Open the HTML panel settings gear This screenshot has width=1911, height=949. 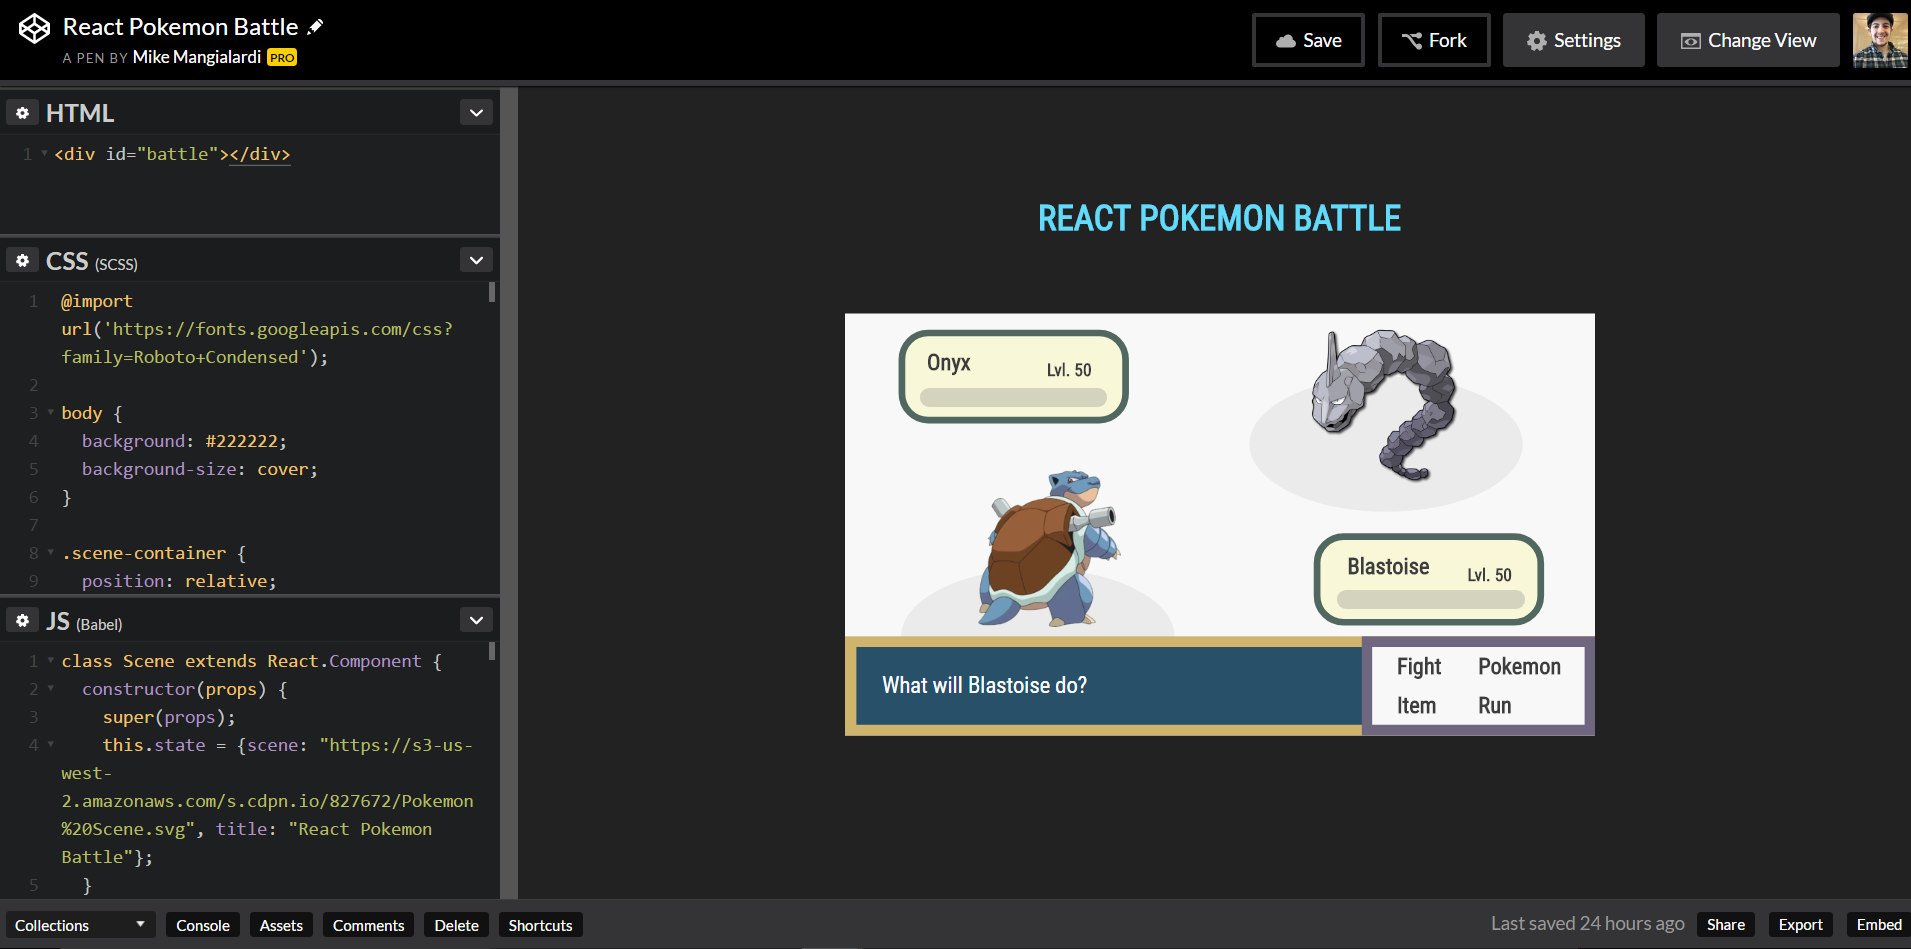pos(22,112)
